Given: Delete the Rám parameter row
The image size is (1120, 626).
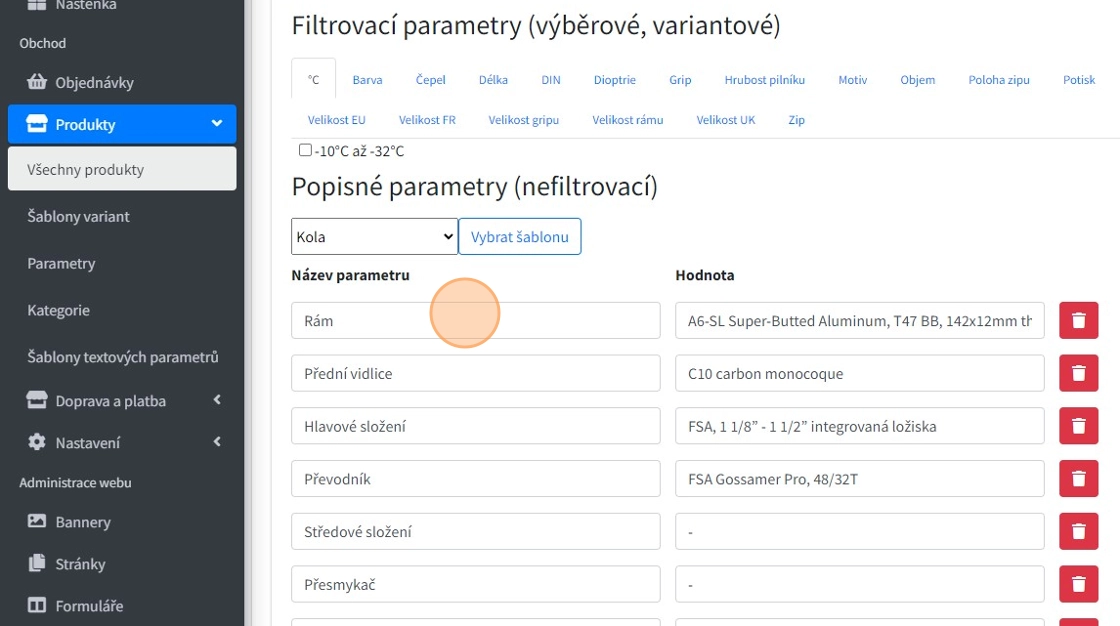Looking at the screenshot, I should click(1078, 321).
